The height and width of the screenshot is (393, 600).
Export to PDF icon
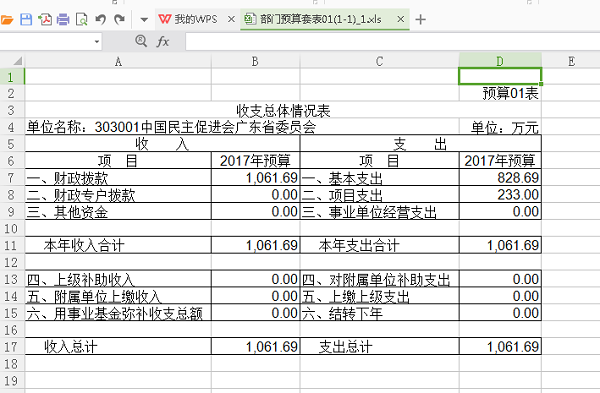[45, 19]
